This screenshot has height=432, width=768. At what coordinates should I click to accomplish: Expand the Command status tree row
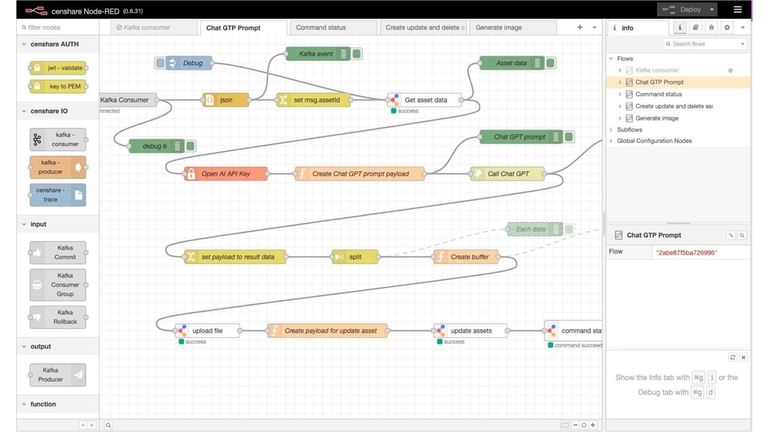(x=620, y=94)
